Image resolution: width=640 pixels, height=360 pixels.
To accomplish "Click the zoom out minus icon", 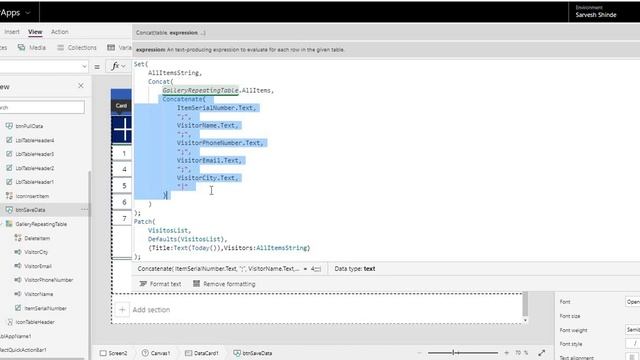I will point(419,353).
